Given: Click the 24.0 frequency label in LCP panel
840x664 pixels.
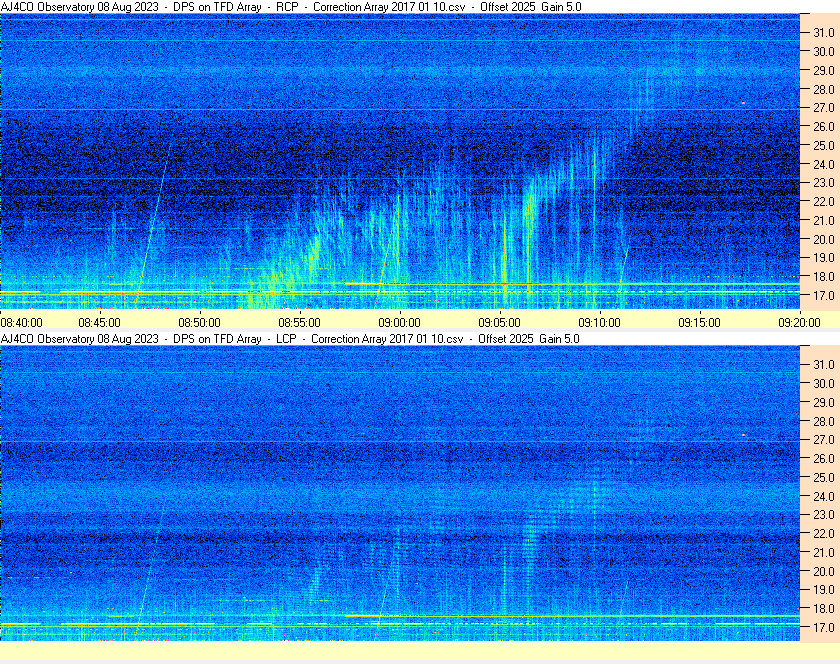Looking at the screenshot, I should tap(823, 496).
